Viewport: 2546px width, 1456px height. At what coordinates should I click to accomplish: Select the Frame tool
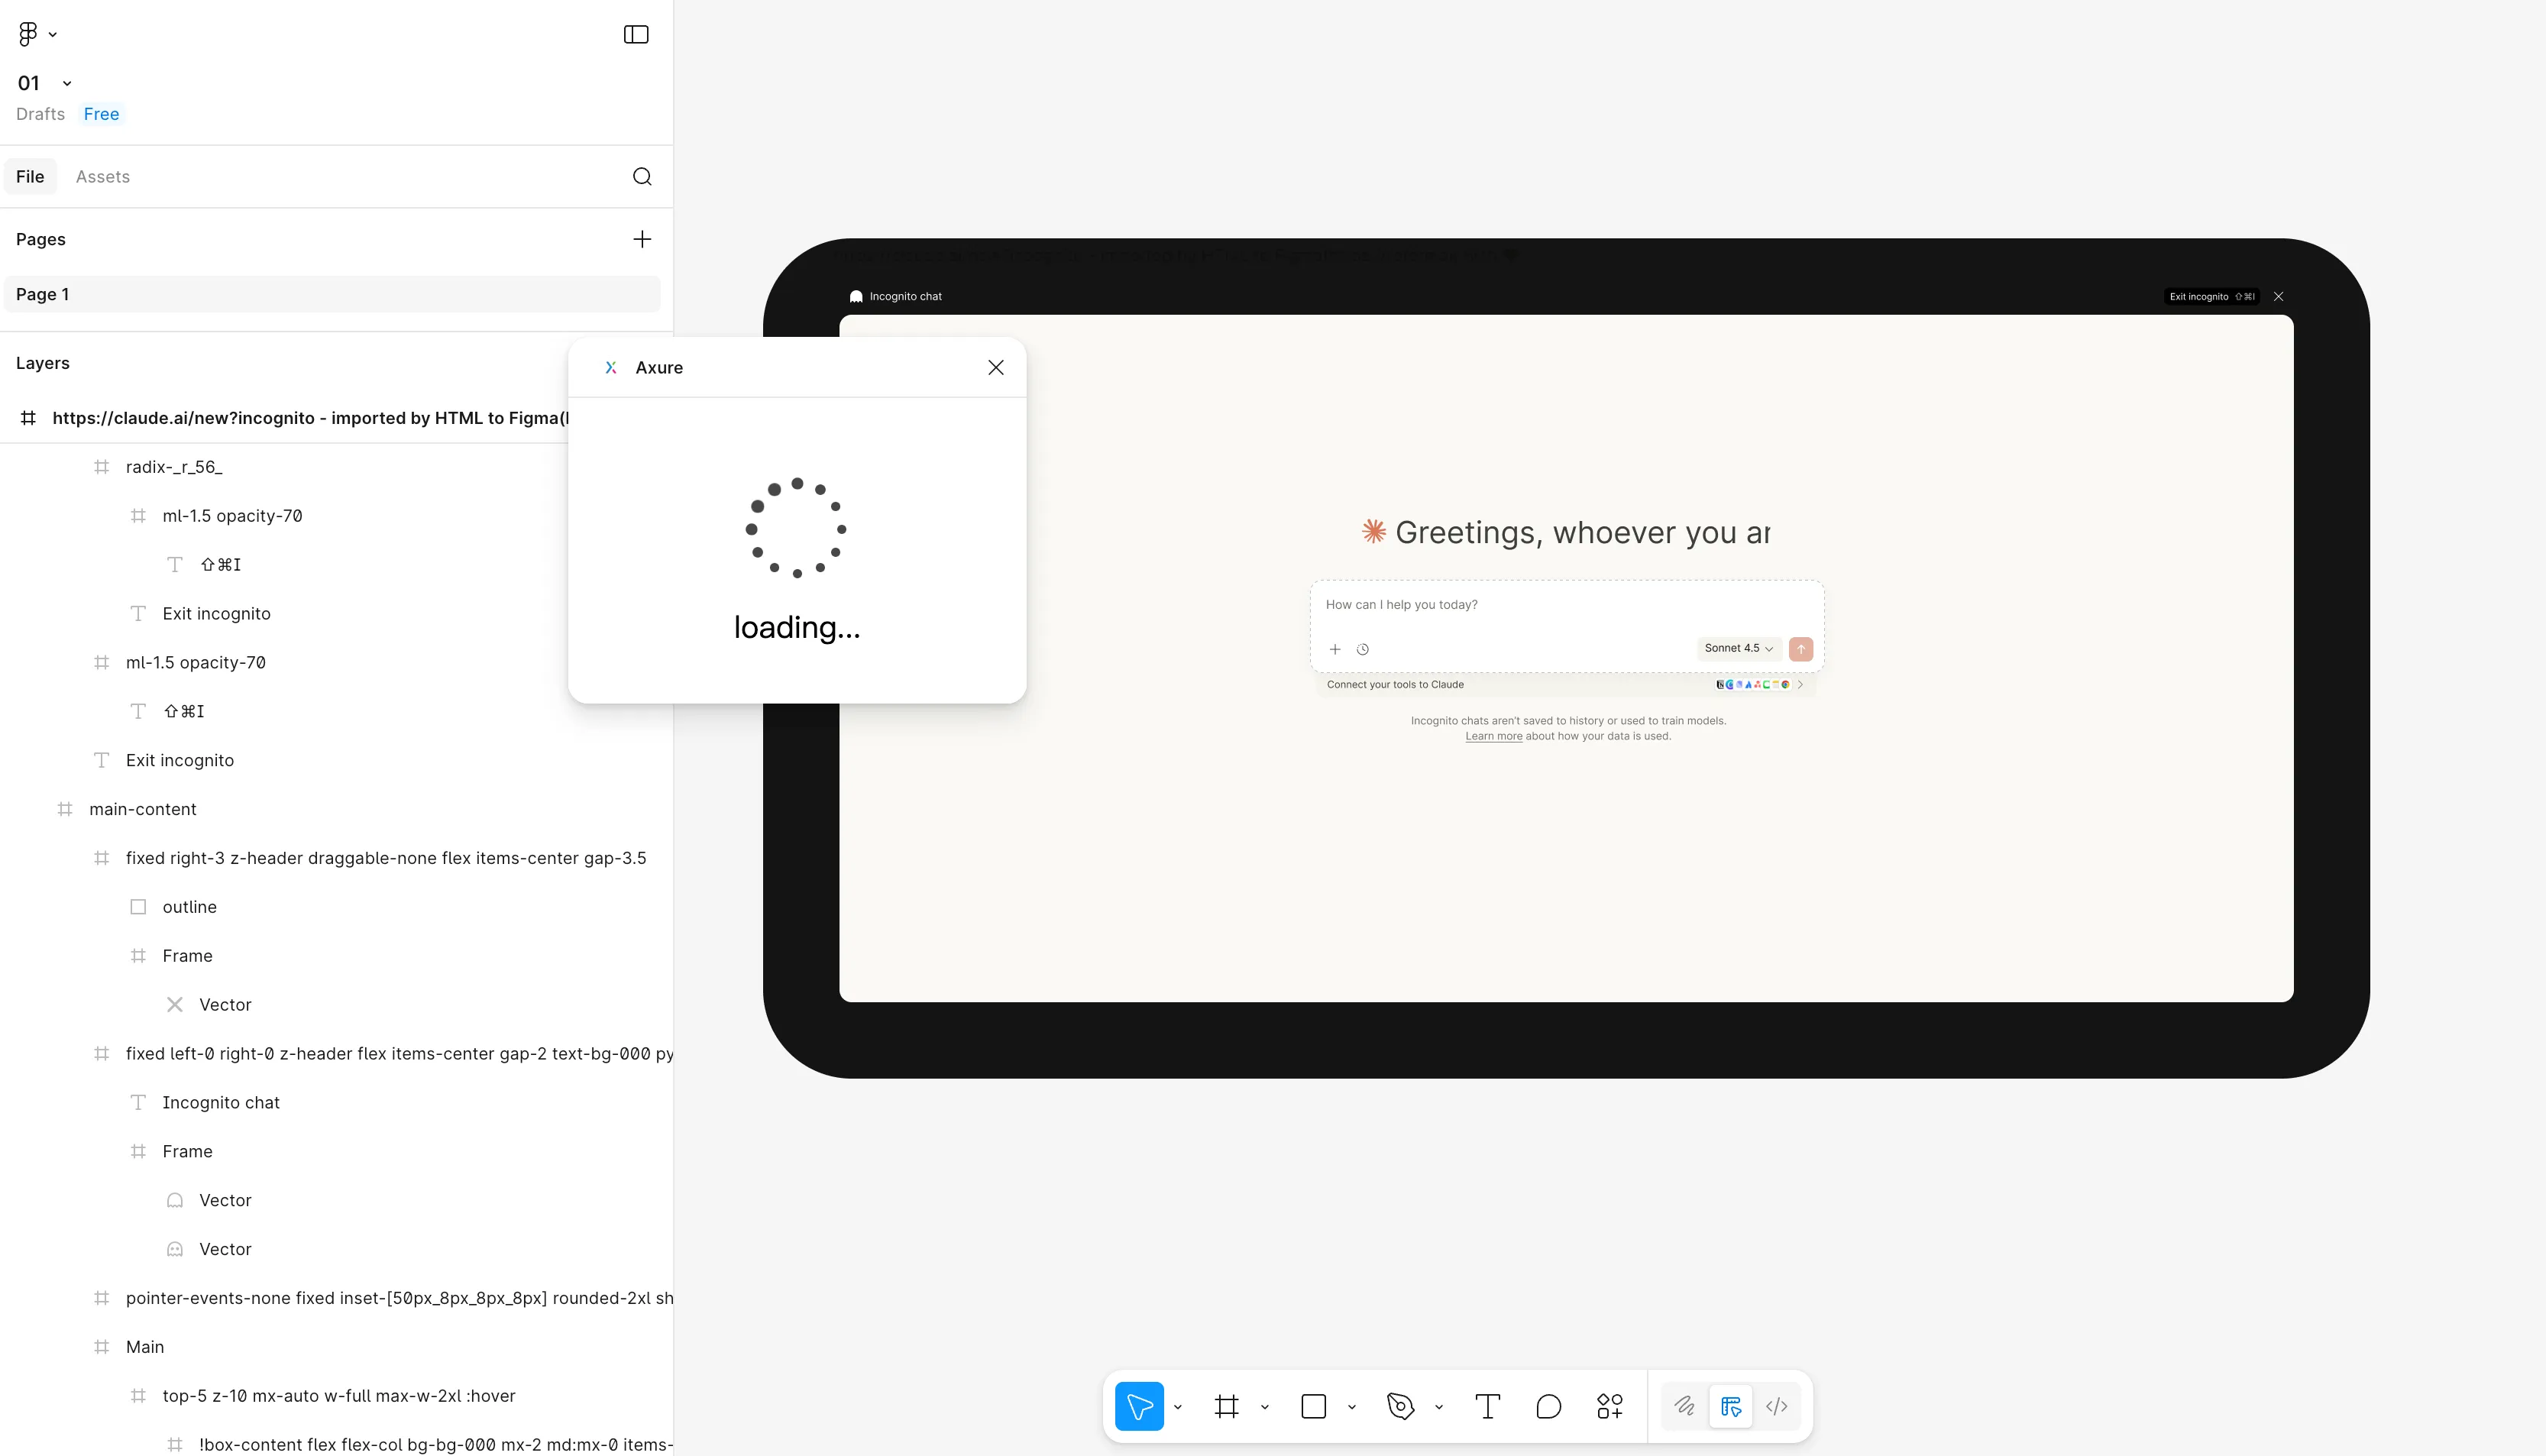1226,1406
